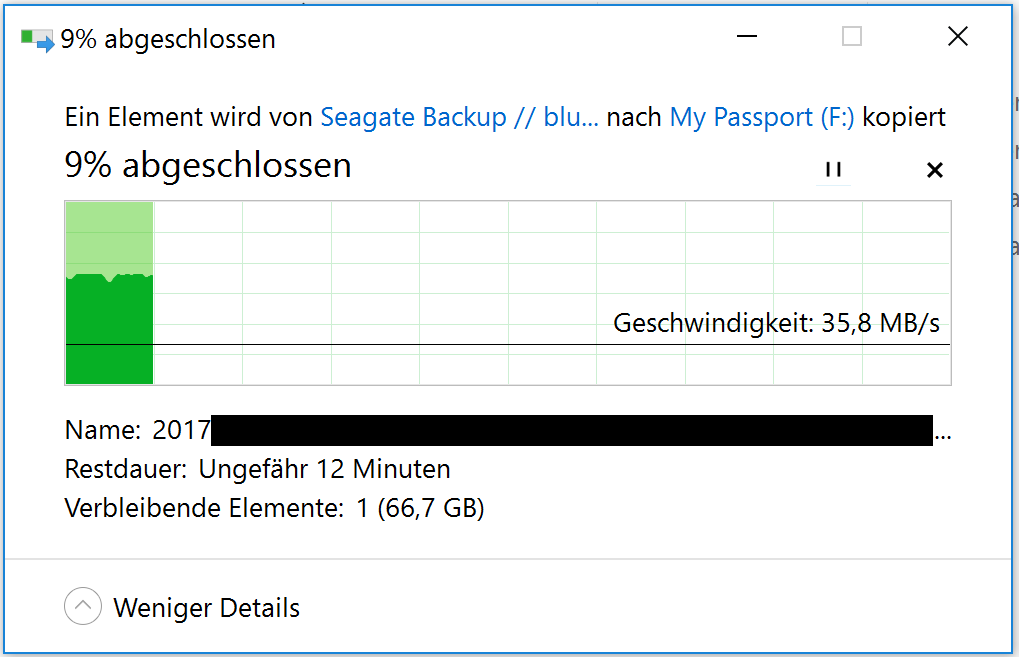This screenshot has width=1019, height=657.
Task: Close the copy progress window
Action: tap(957, 37)
